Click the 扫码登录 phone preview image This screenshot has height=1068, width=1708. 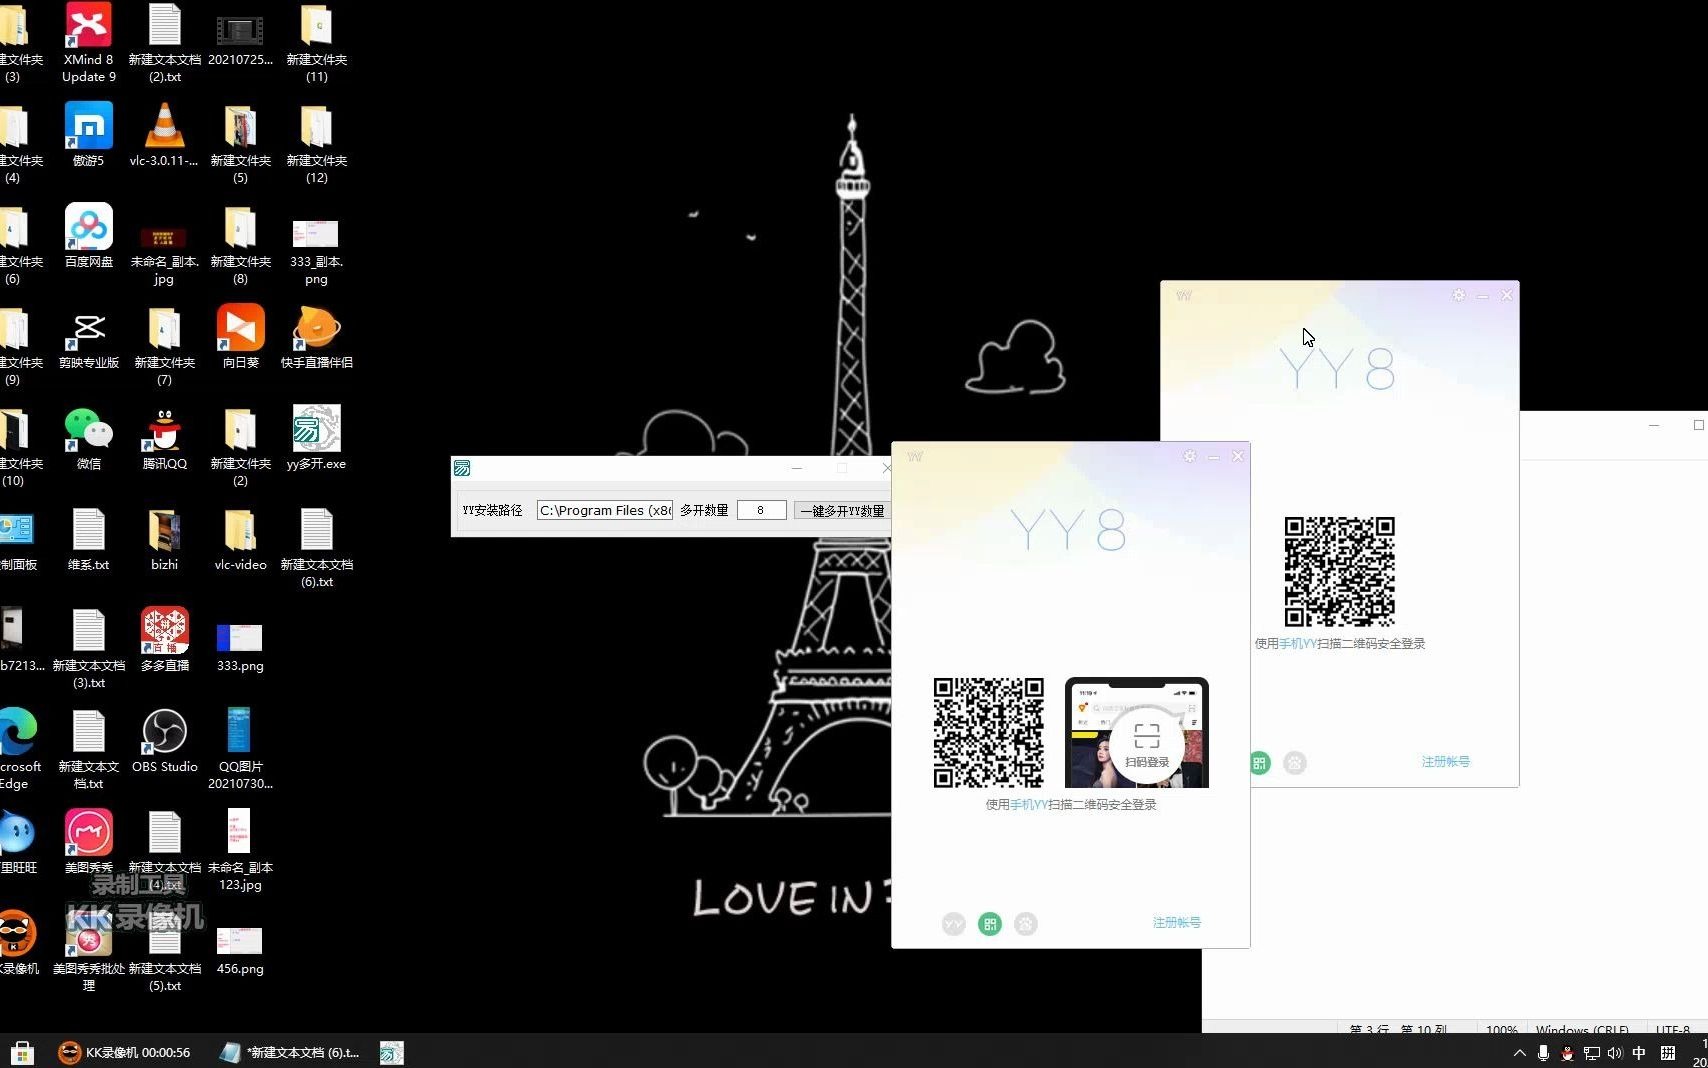tap(1136, 733)
